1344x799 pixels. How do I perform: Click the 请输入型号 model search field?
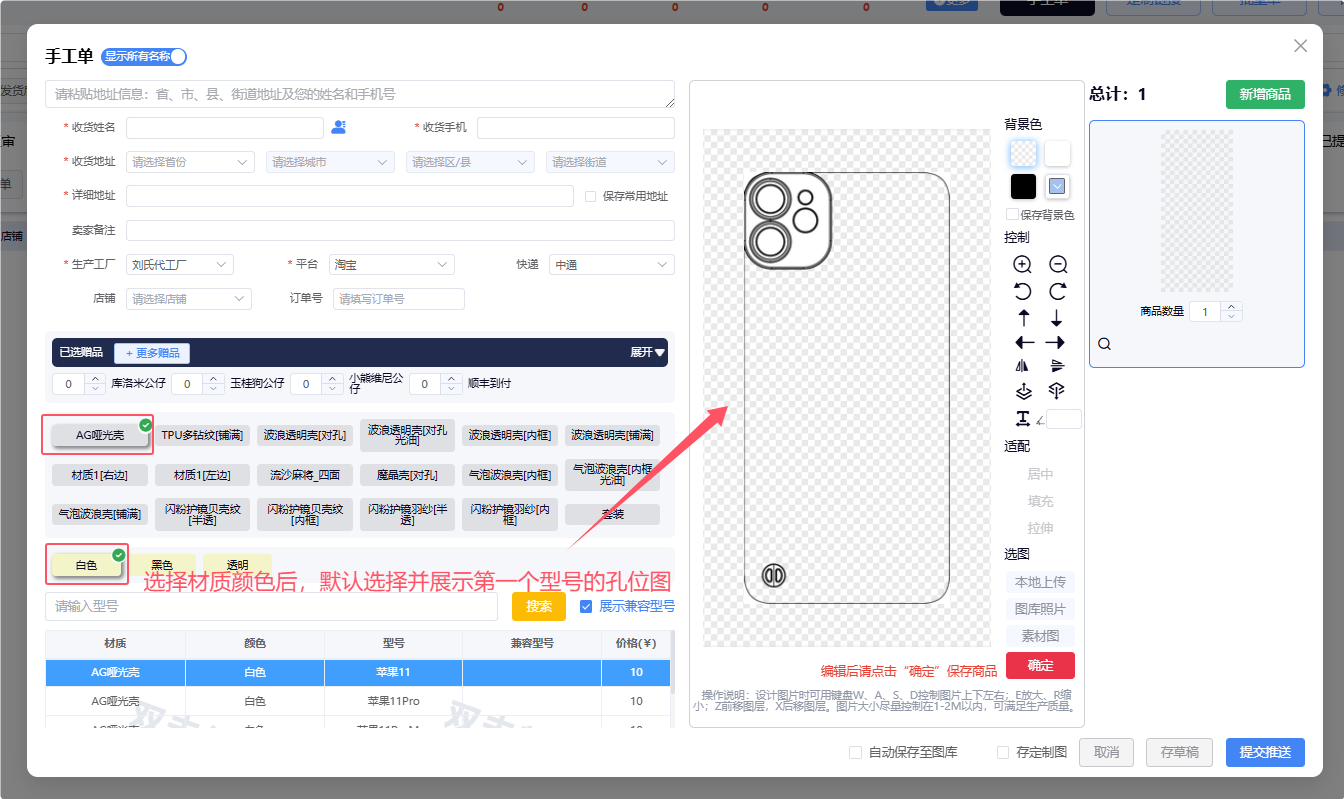click(x=271, y=606)
